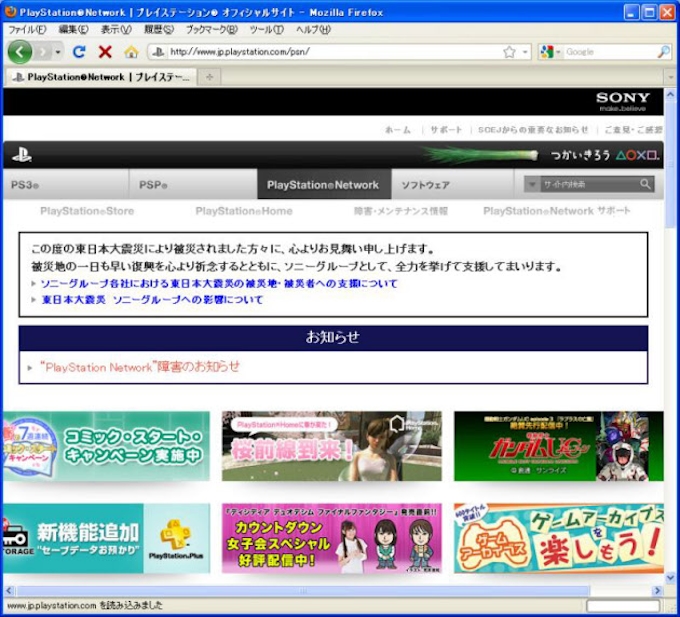Select the PSP tab on site navigation
This screenshot has width=680, height=617.
click(153, 185)
